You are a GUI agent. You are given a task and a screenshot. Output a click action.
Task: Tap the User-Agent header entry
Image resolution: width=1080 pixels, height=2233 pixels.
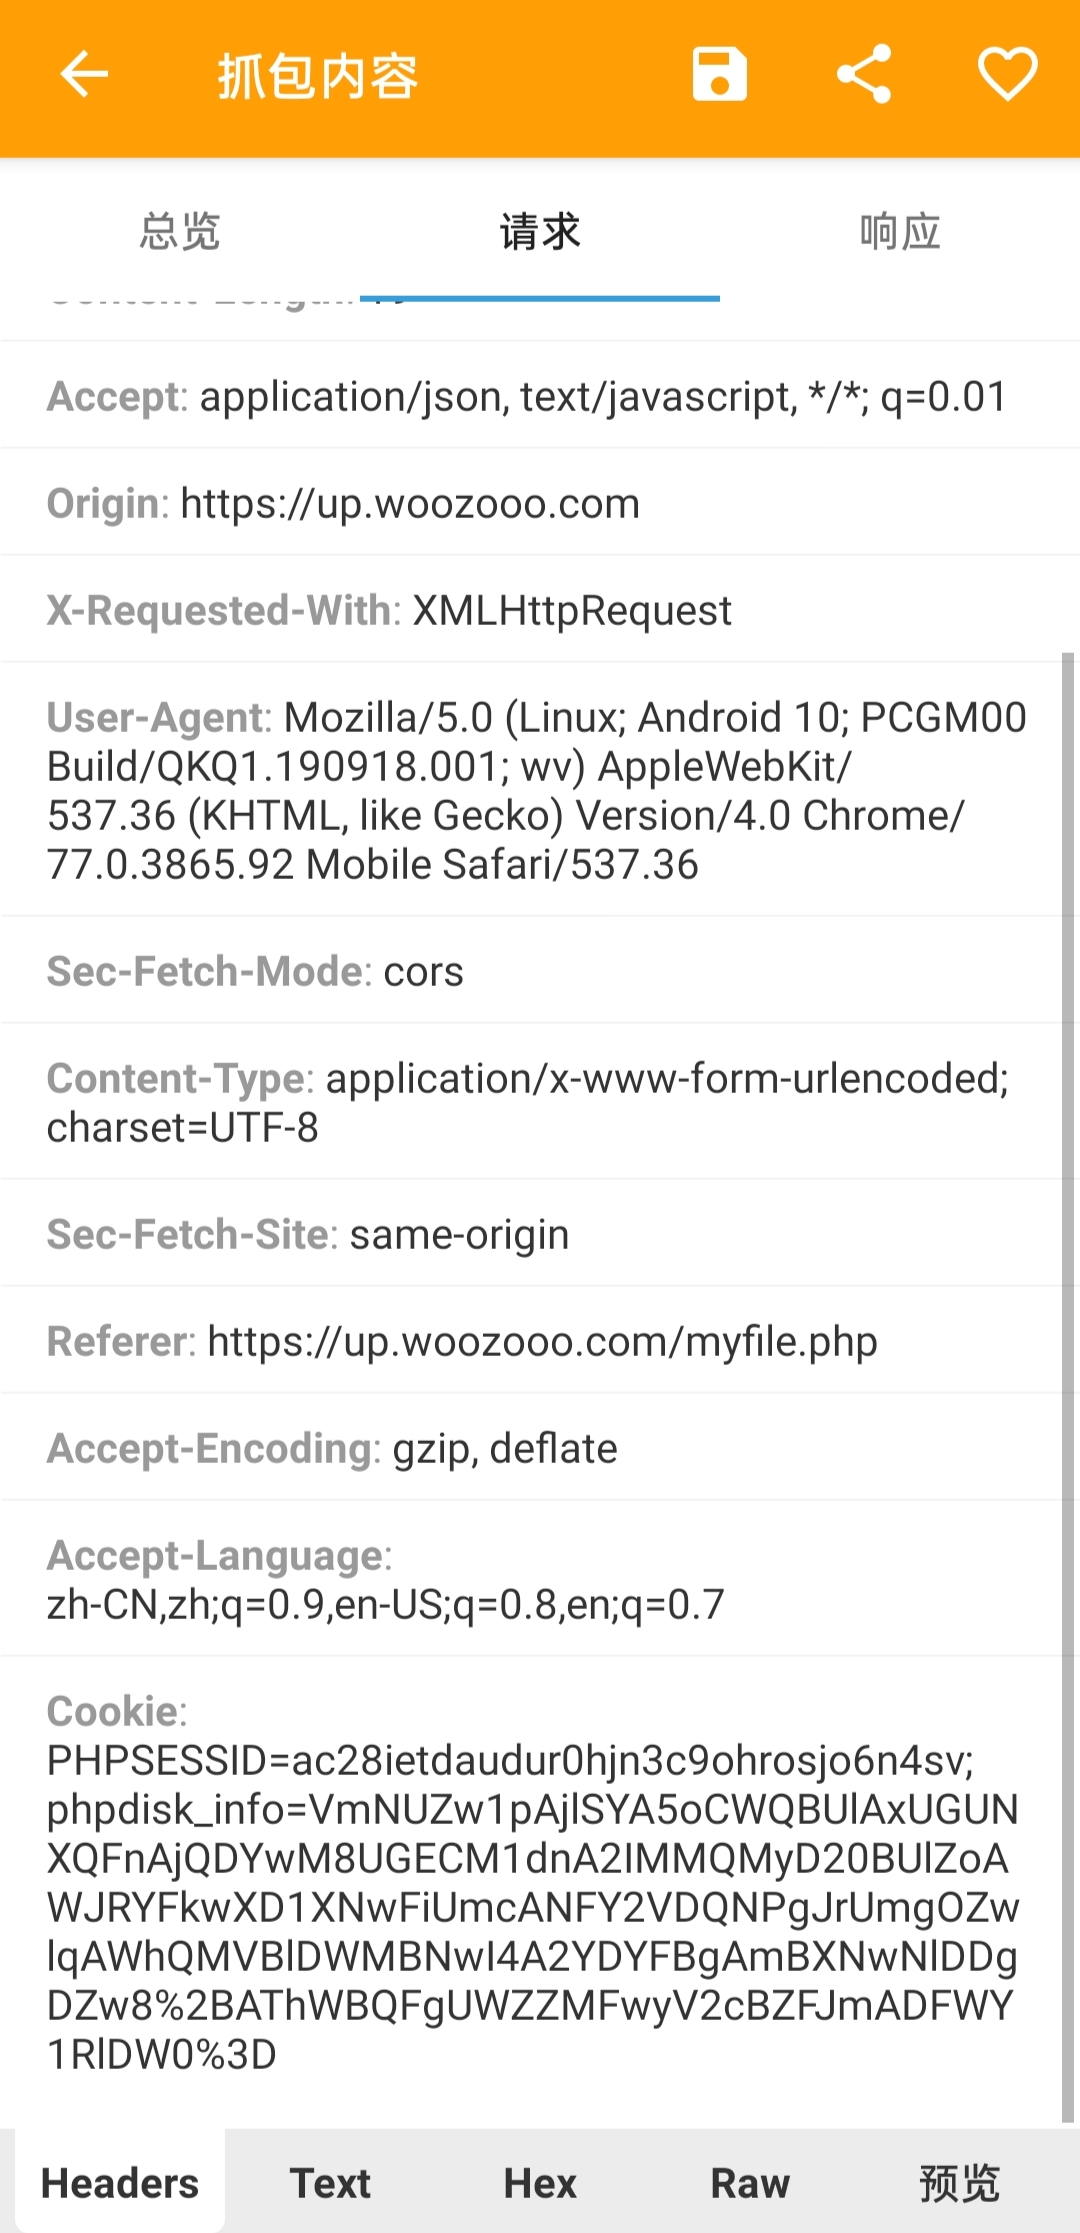point(530,790)
